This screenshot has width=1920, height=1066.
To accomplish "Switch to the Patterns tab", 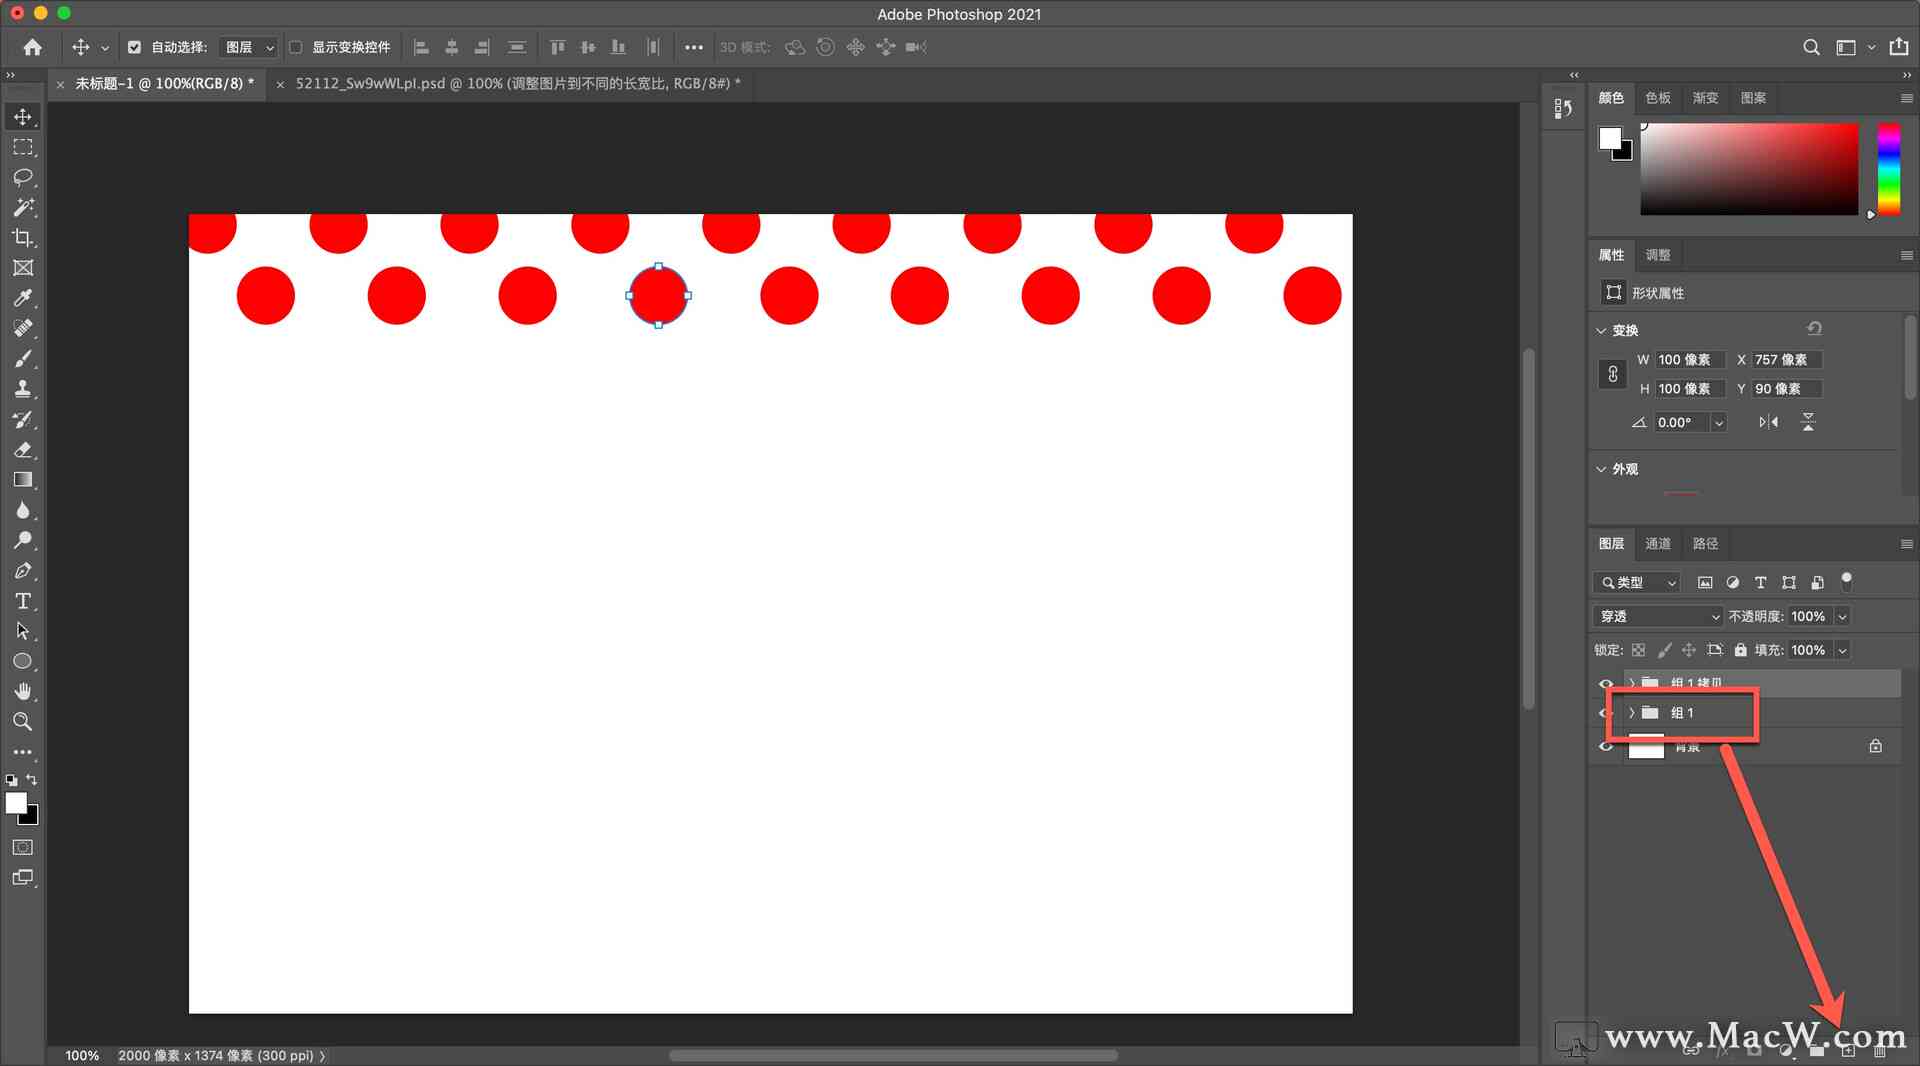I will [x=1753, y=98].
